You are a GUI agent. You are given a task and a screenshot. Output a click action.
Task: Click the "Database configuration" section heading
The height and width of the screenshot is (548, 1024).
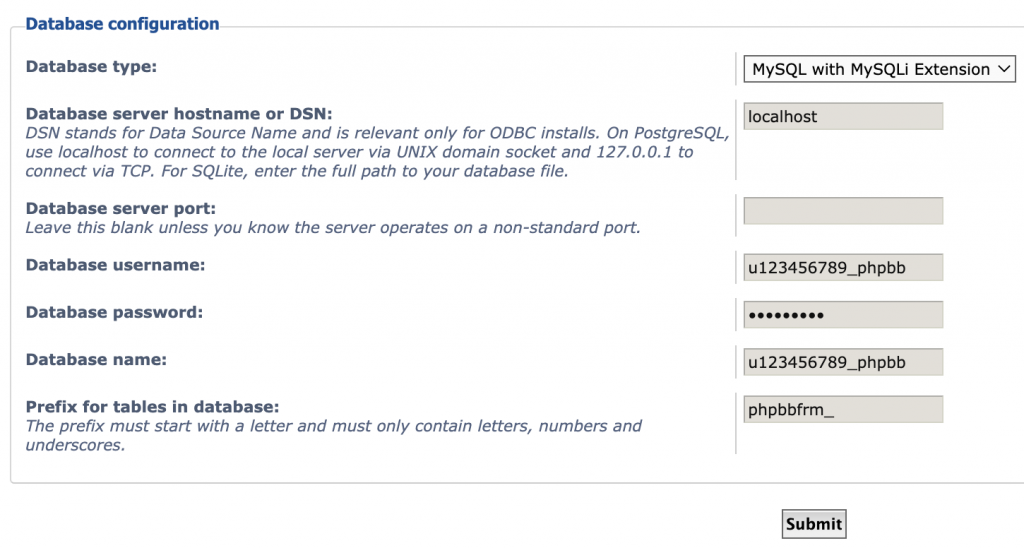[x=122, y=24]
